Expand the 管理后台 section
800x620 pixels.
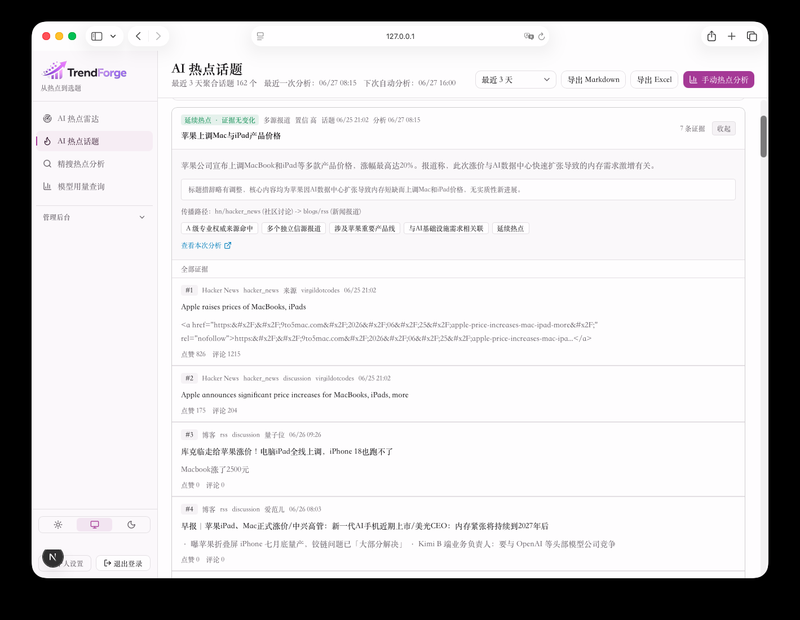click(94, 217)
